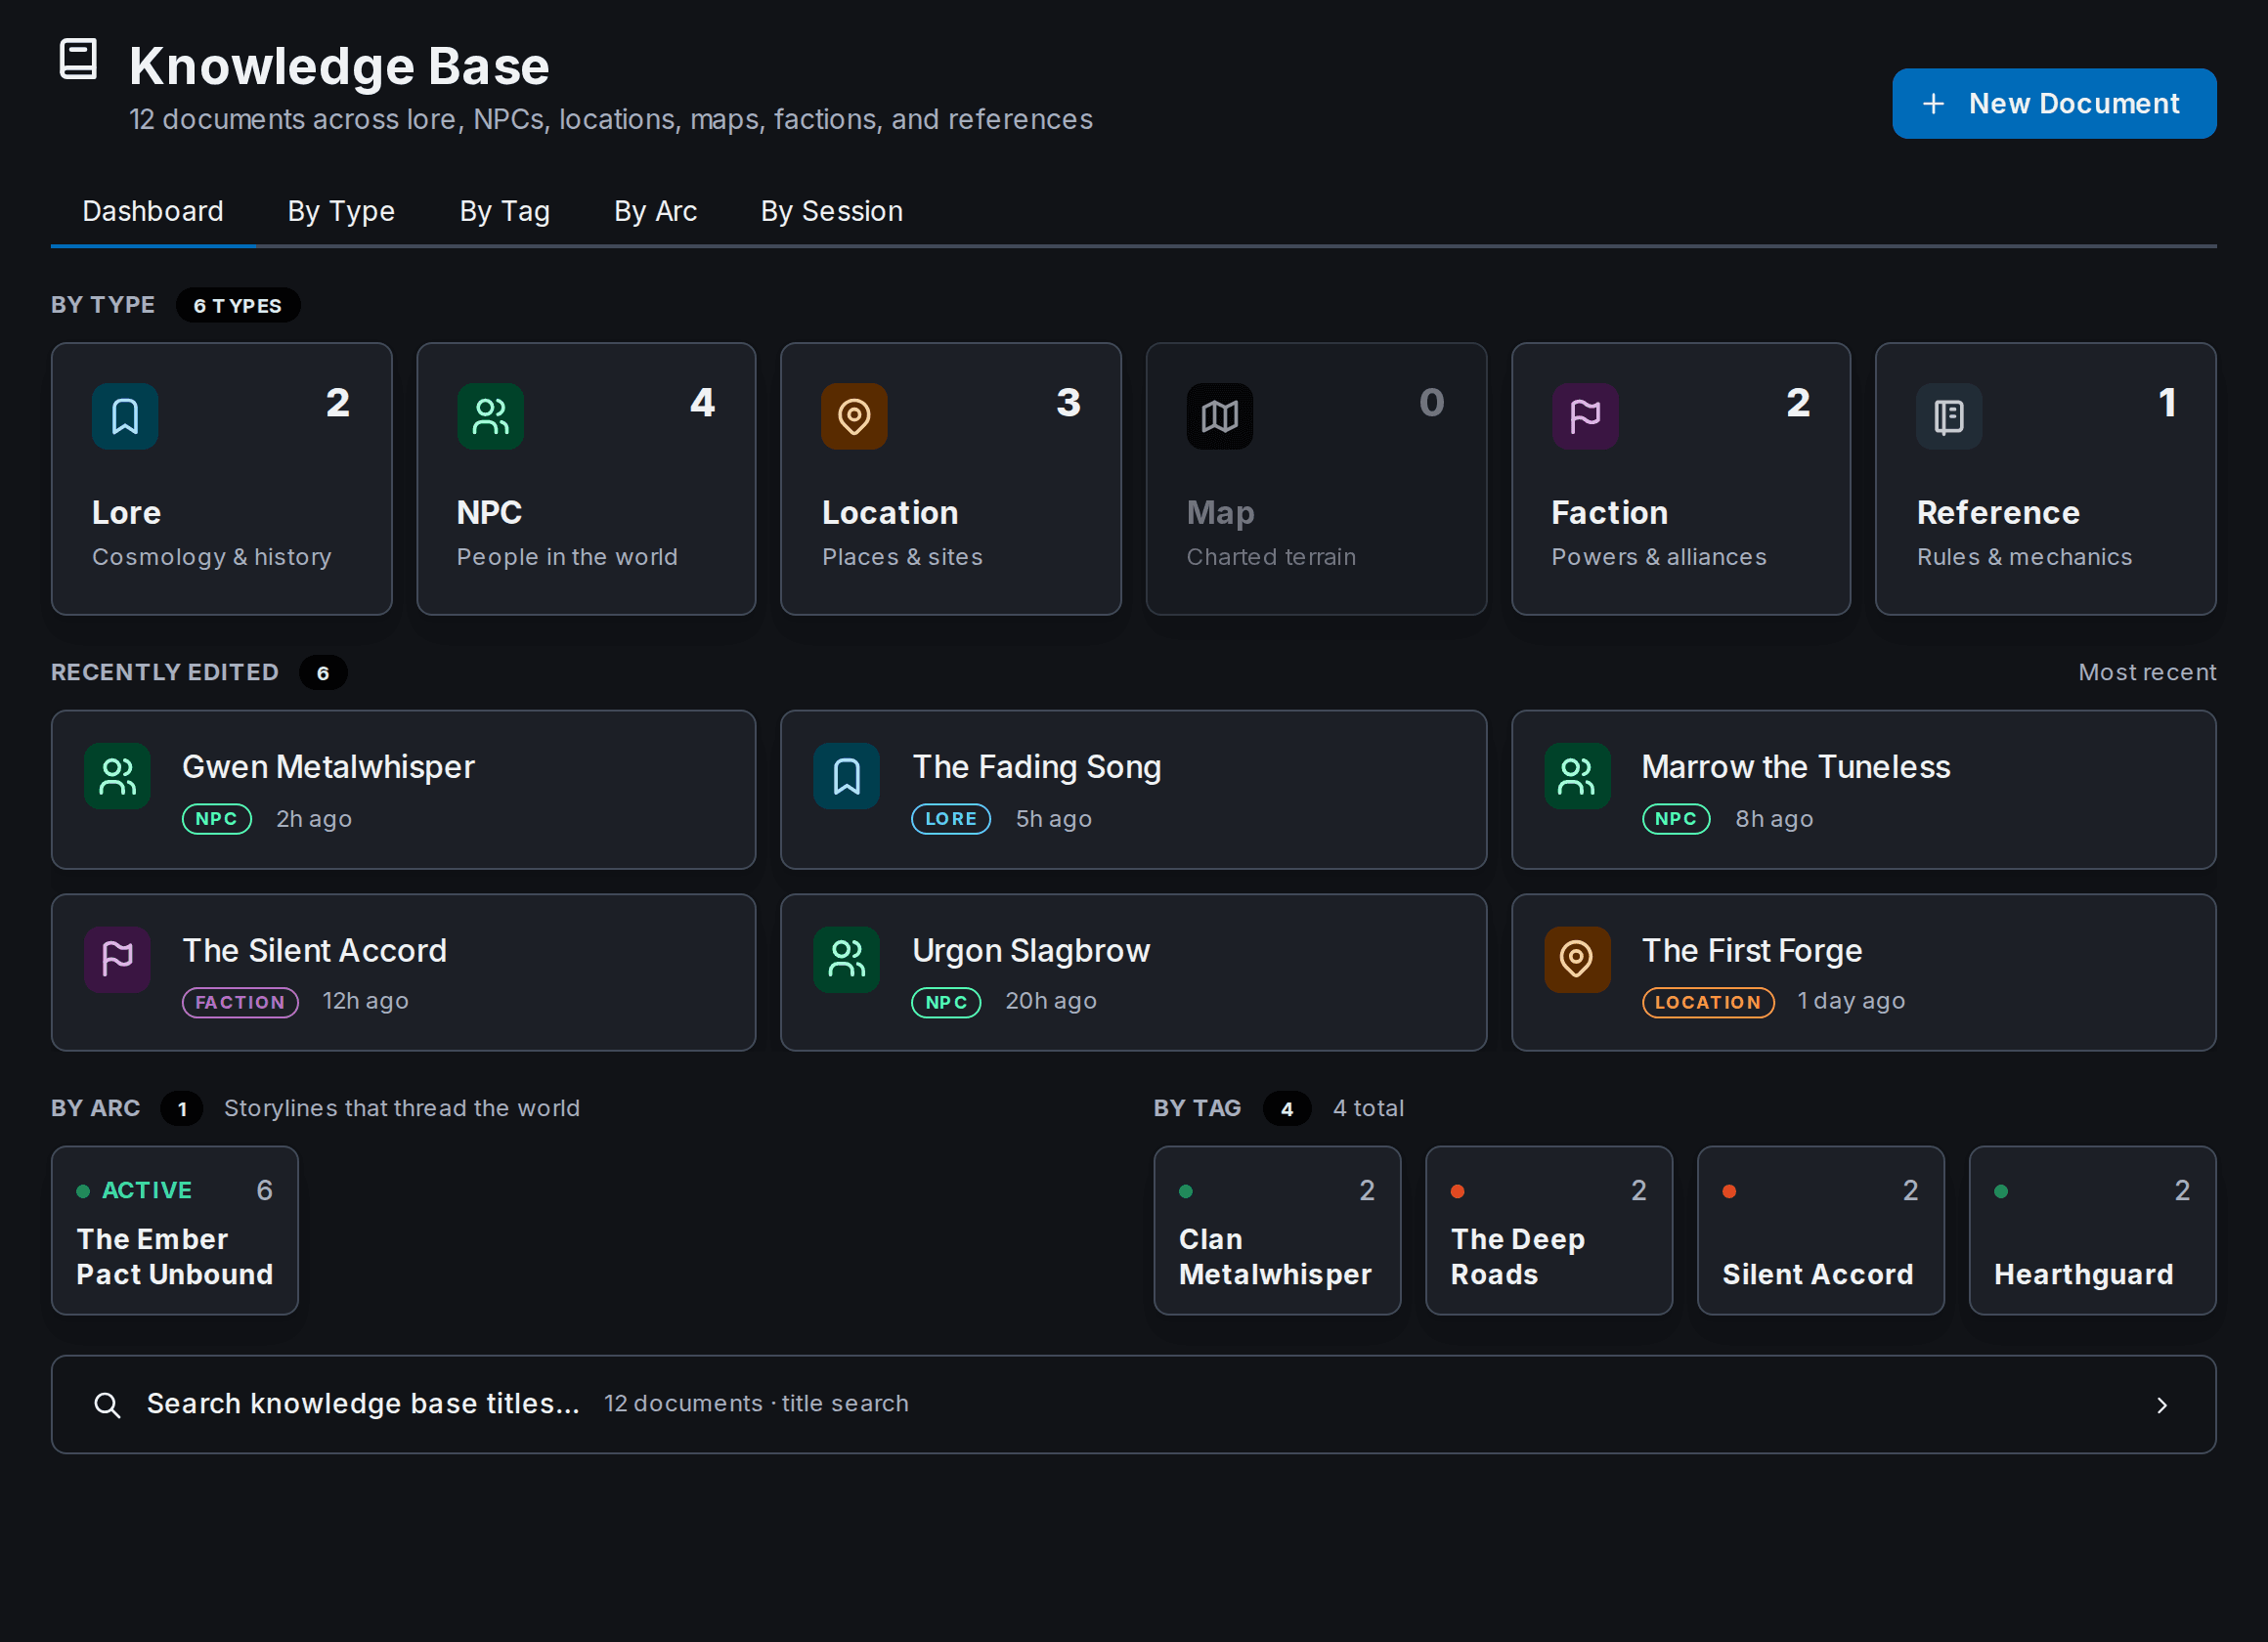Open the Silent Accord tag card

[x=1820, y=1230]
